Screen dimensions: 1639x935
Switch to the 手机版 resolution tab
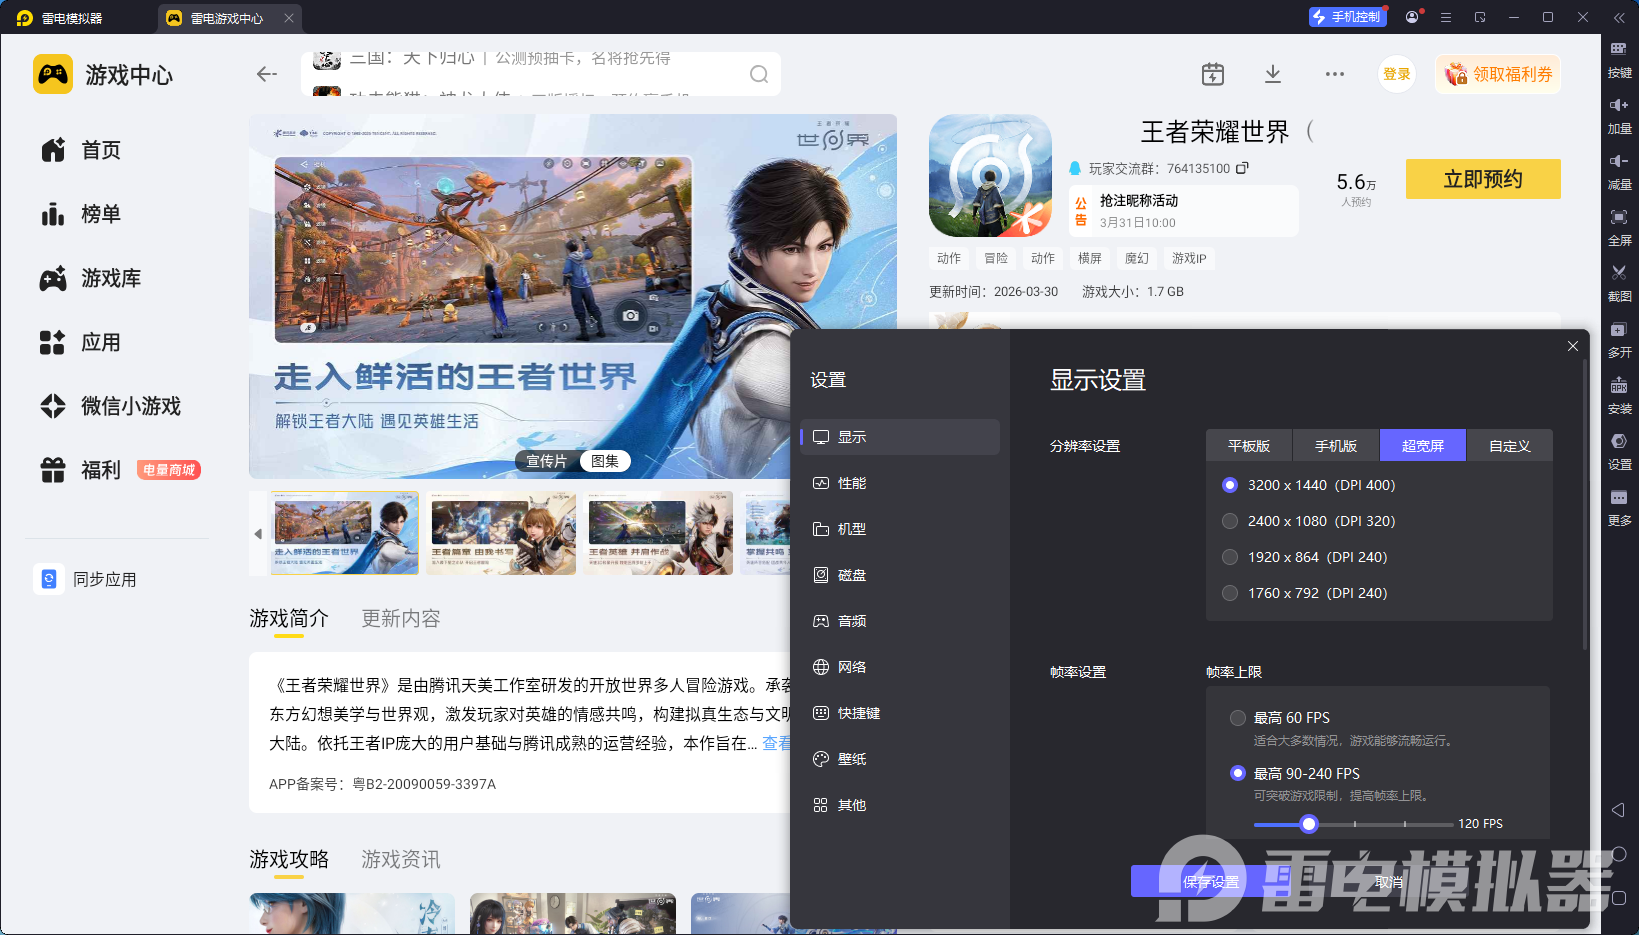1335,446
